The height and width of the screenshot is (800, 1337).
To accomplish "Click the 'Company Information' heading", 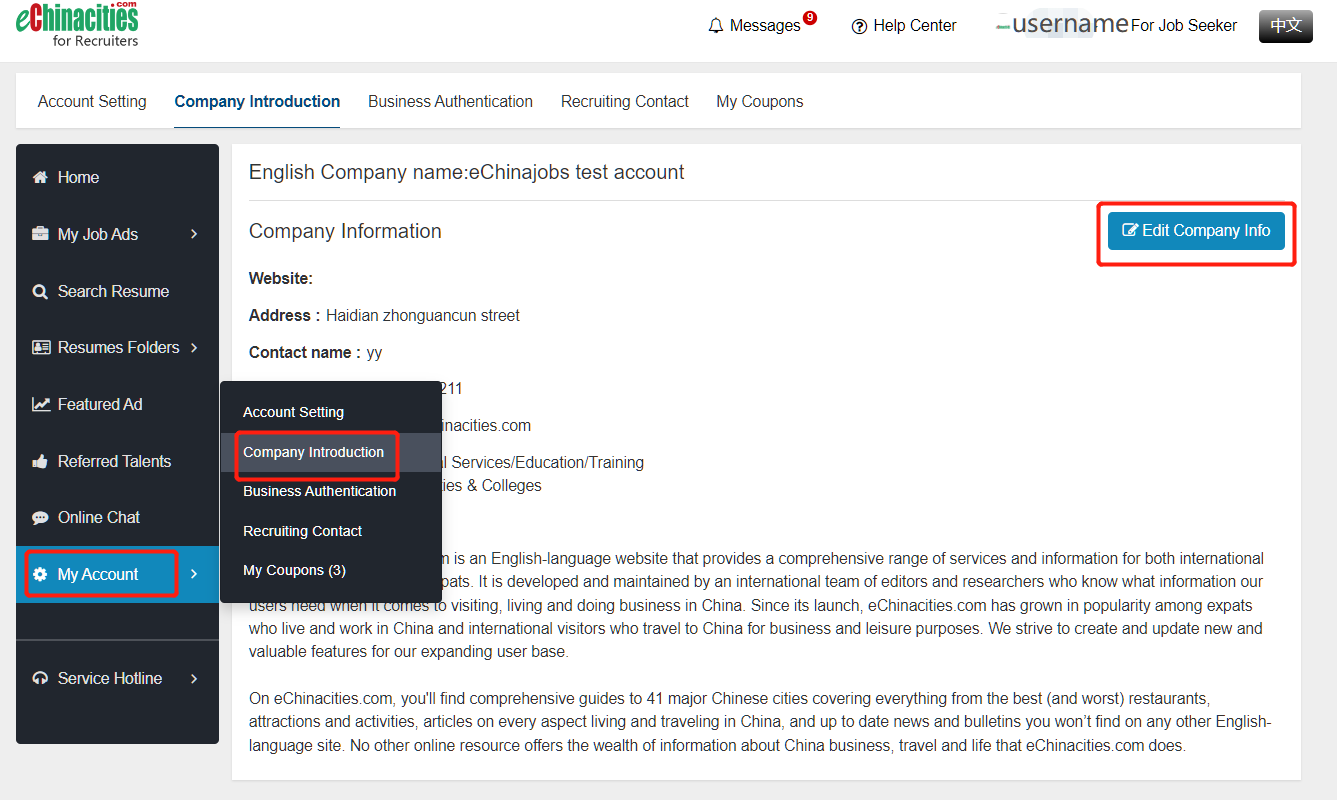I will click(x=345, y=231).
